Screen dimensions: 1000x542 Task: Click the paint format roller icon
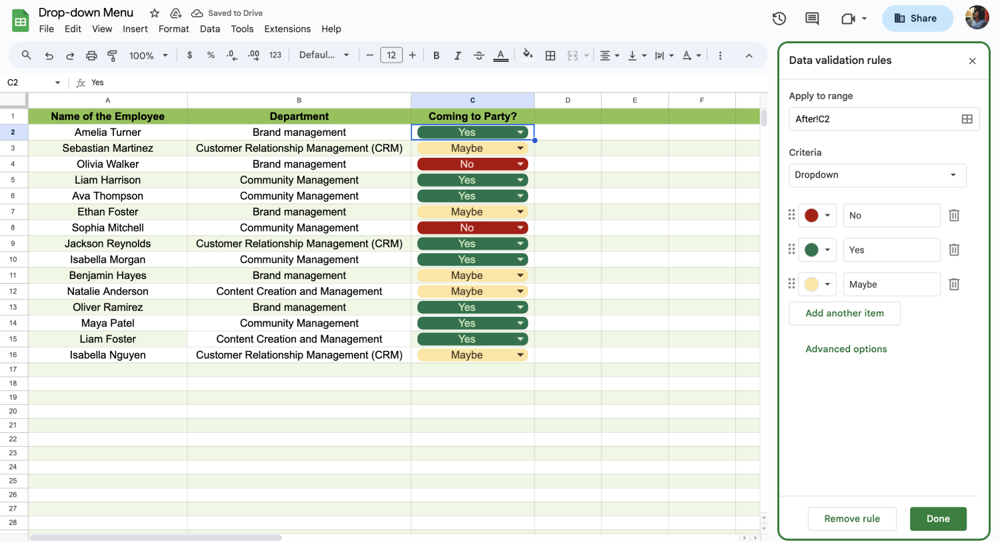[x=112, y=56]
